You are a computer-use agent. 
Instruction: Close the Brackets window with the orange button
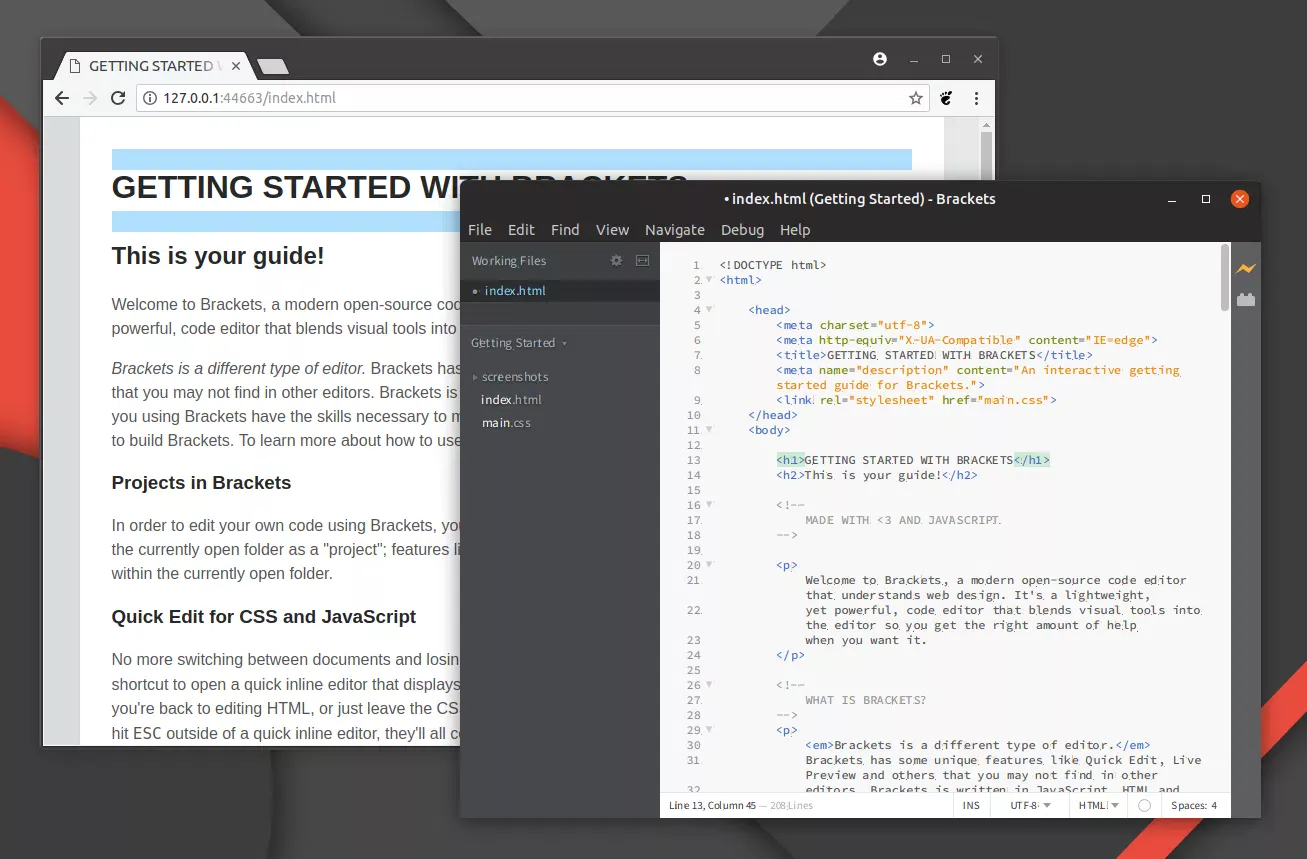[1240, 199]
